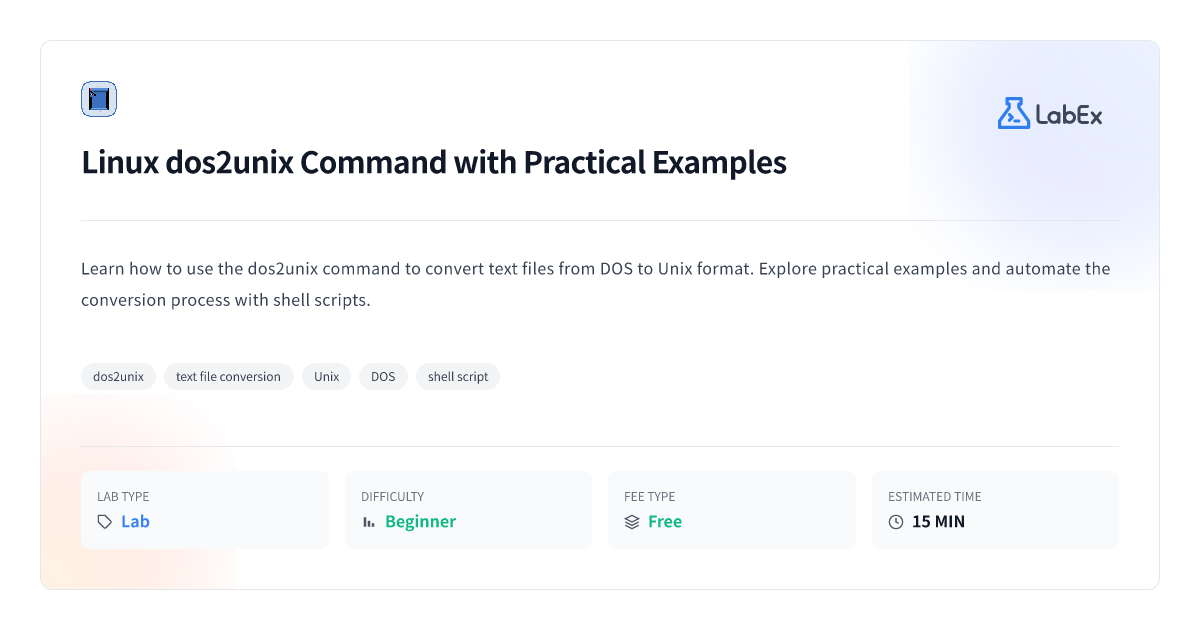This screenshot has height=630, width=1200.
Task: Select the shell script tag
Action: (x=458, y=377)
